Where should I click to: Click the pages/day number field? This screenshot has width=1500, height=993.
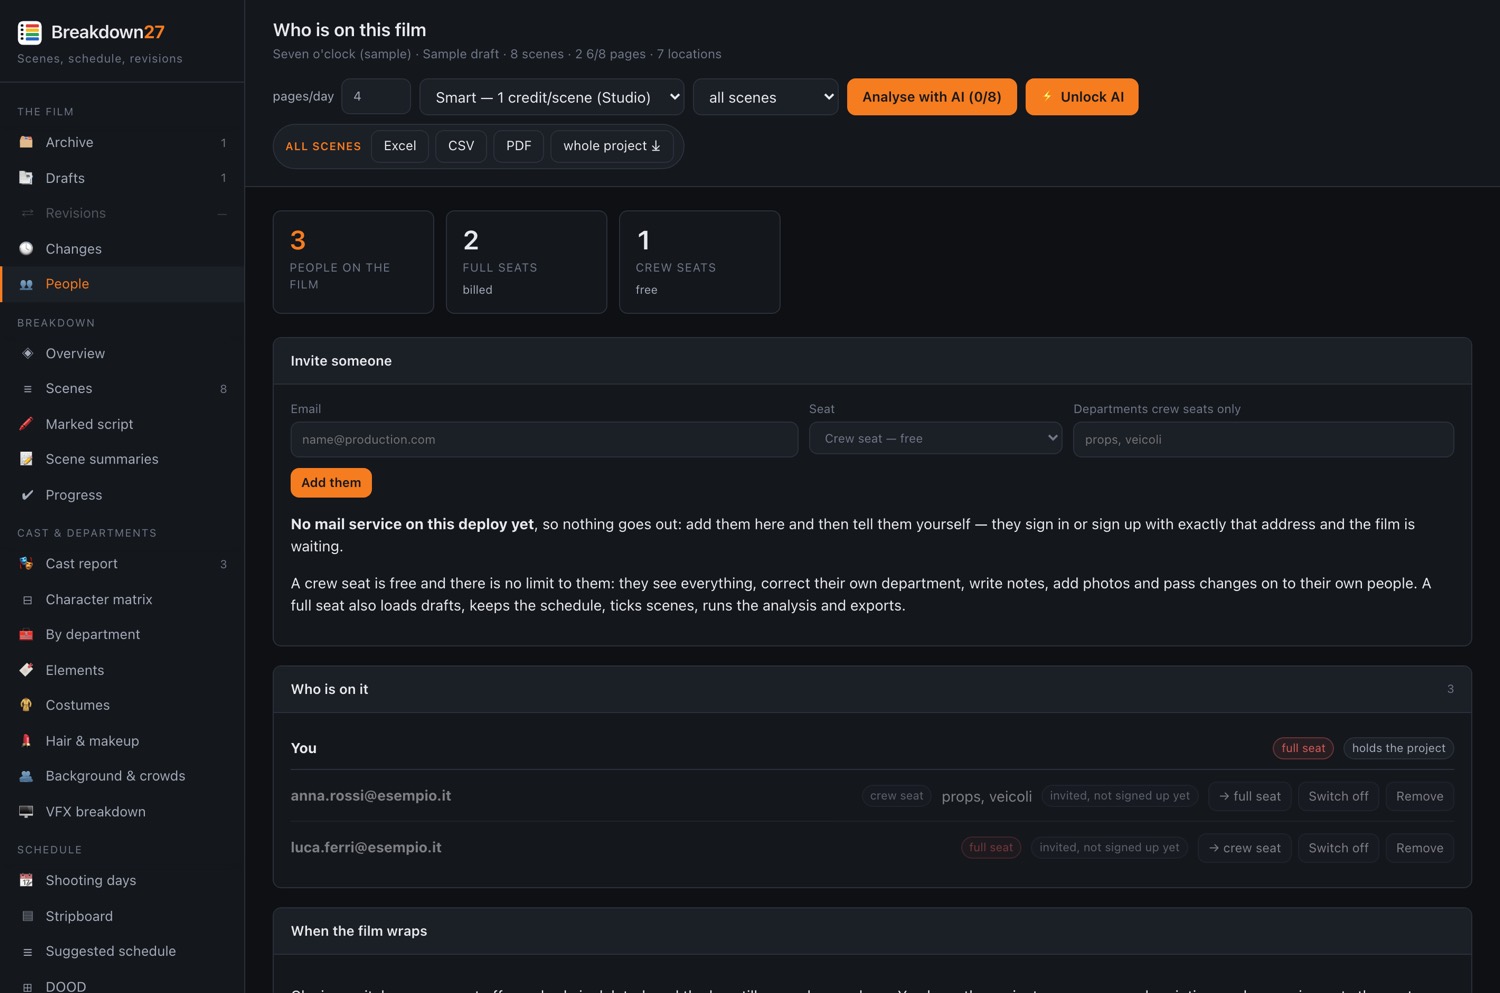(376, 97)
